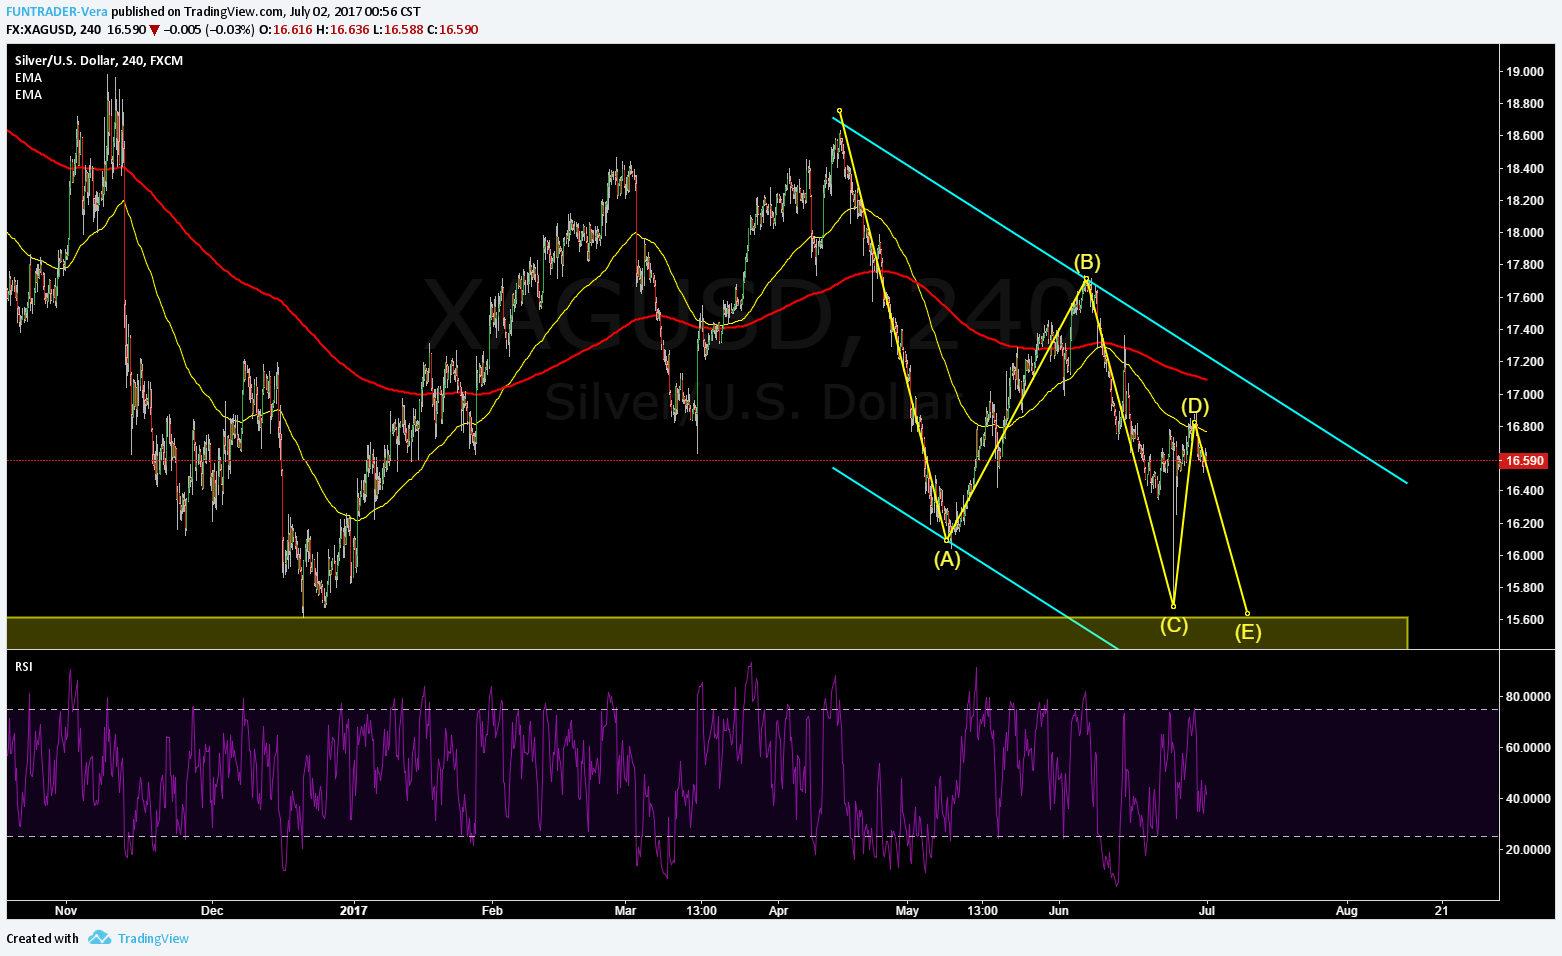
Task: Click the May date on time axis
Action: [907, 910]
